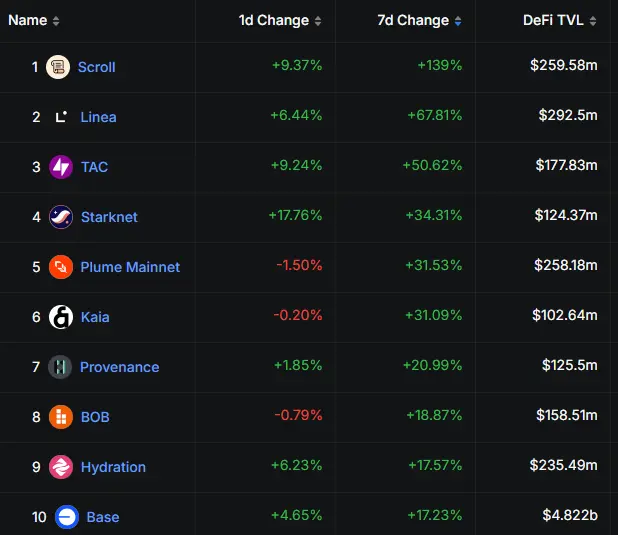The image size is (618, 535).
Task: Open the Hydration chain link
Action: point(113,467)
